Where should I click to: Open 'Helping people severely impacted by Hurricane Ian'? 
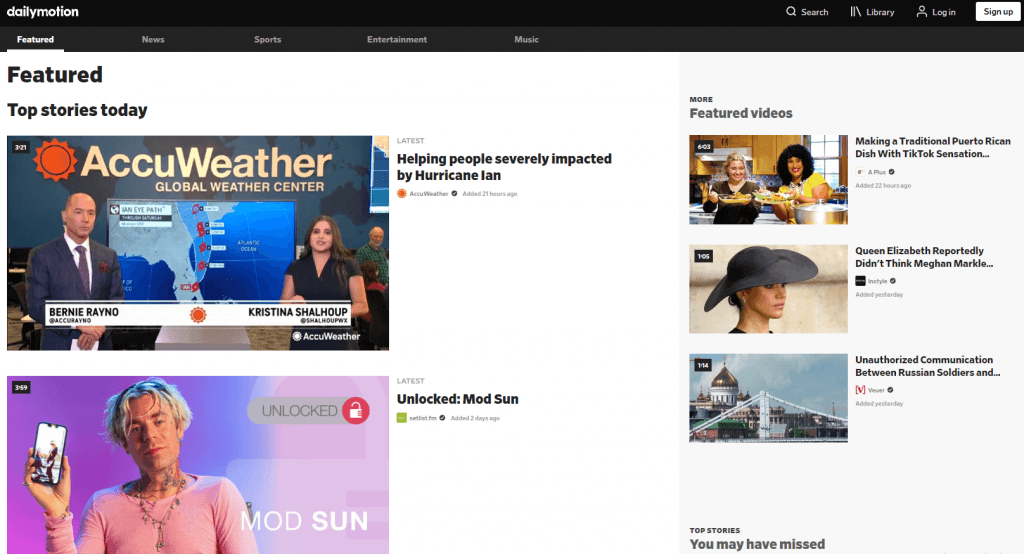click(x=504, y=167)
